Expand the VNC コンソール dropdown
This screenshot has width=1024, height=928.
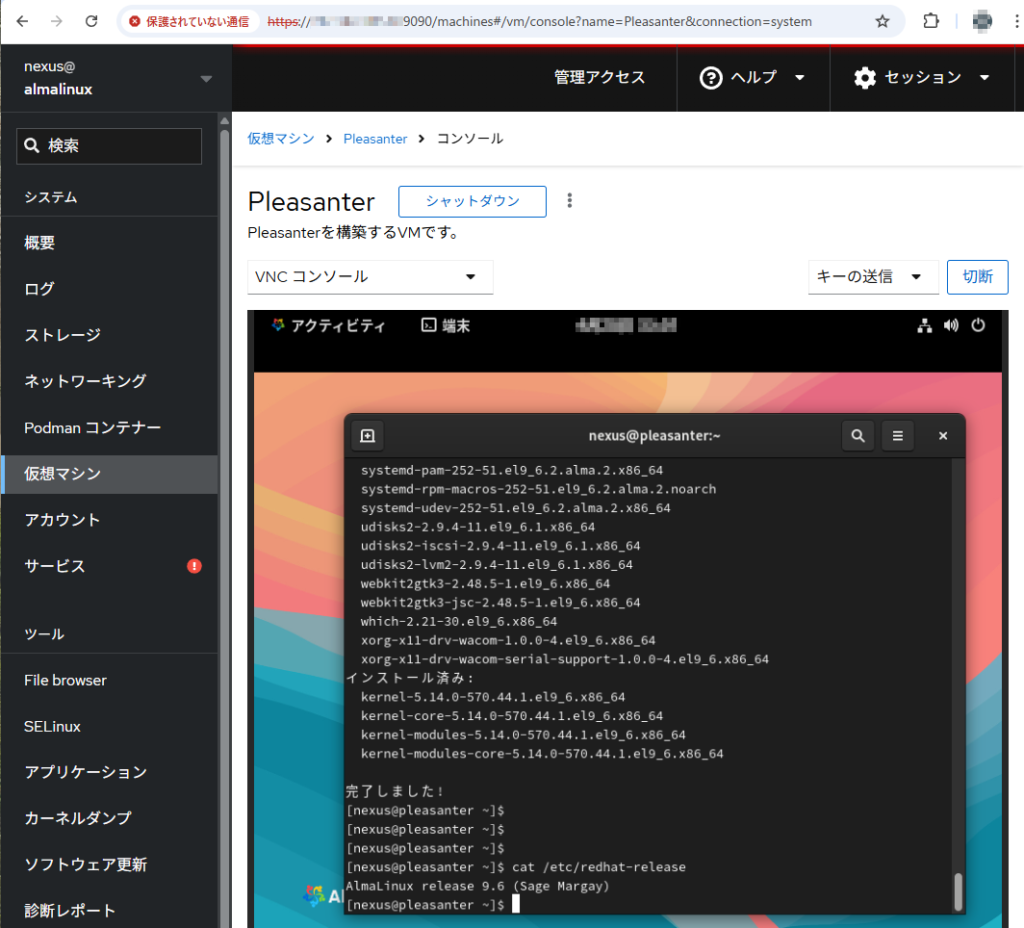pos(370,277)
